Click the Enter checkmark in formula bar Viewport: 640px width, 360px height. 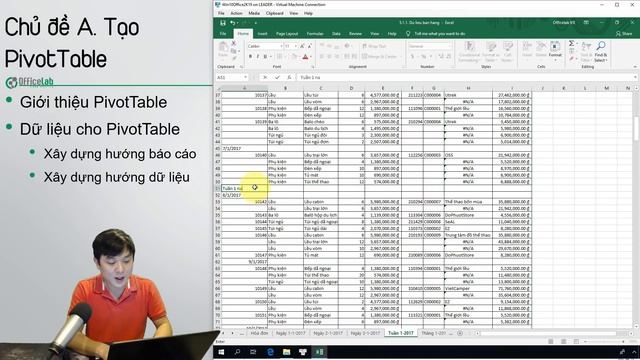coord(278,78)
